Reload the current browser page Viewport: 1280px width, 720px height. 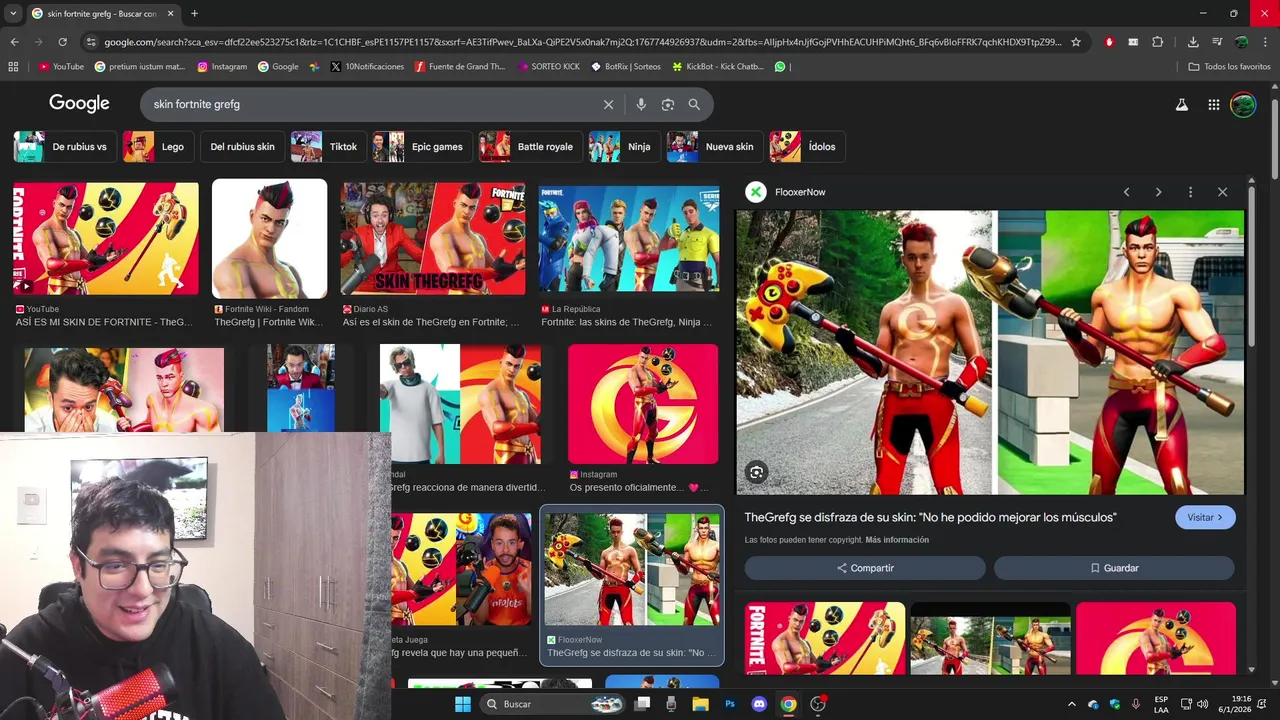point(62,42)
